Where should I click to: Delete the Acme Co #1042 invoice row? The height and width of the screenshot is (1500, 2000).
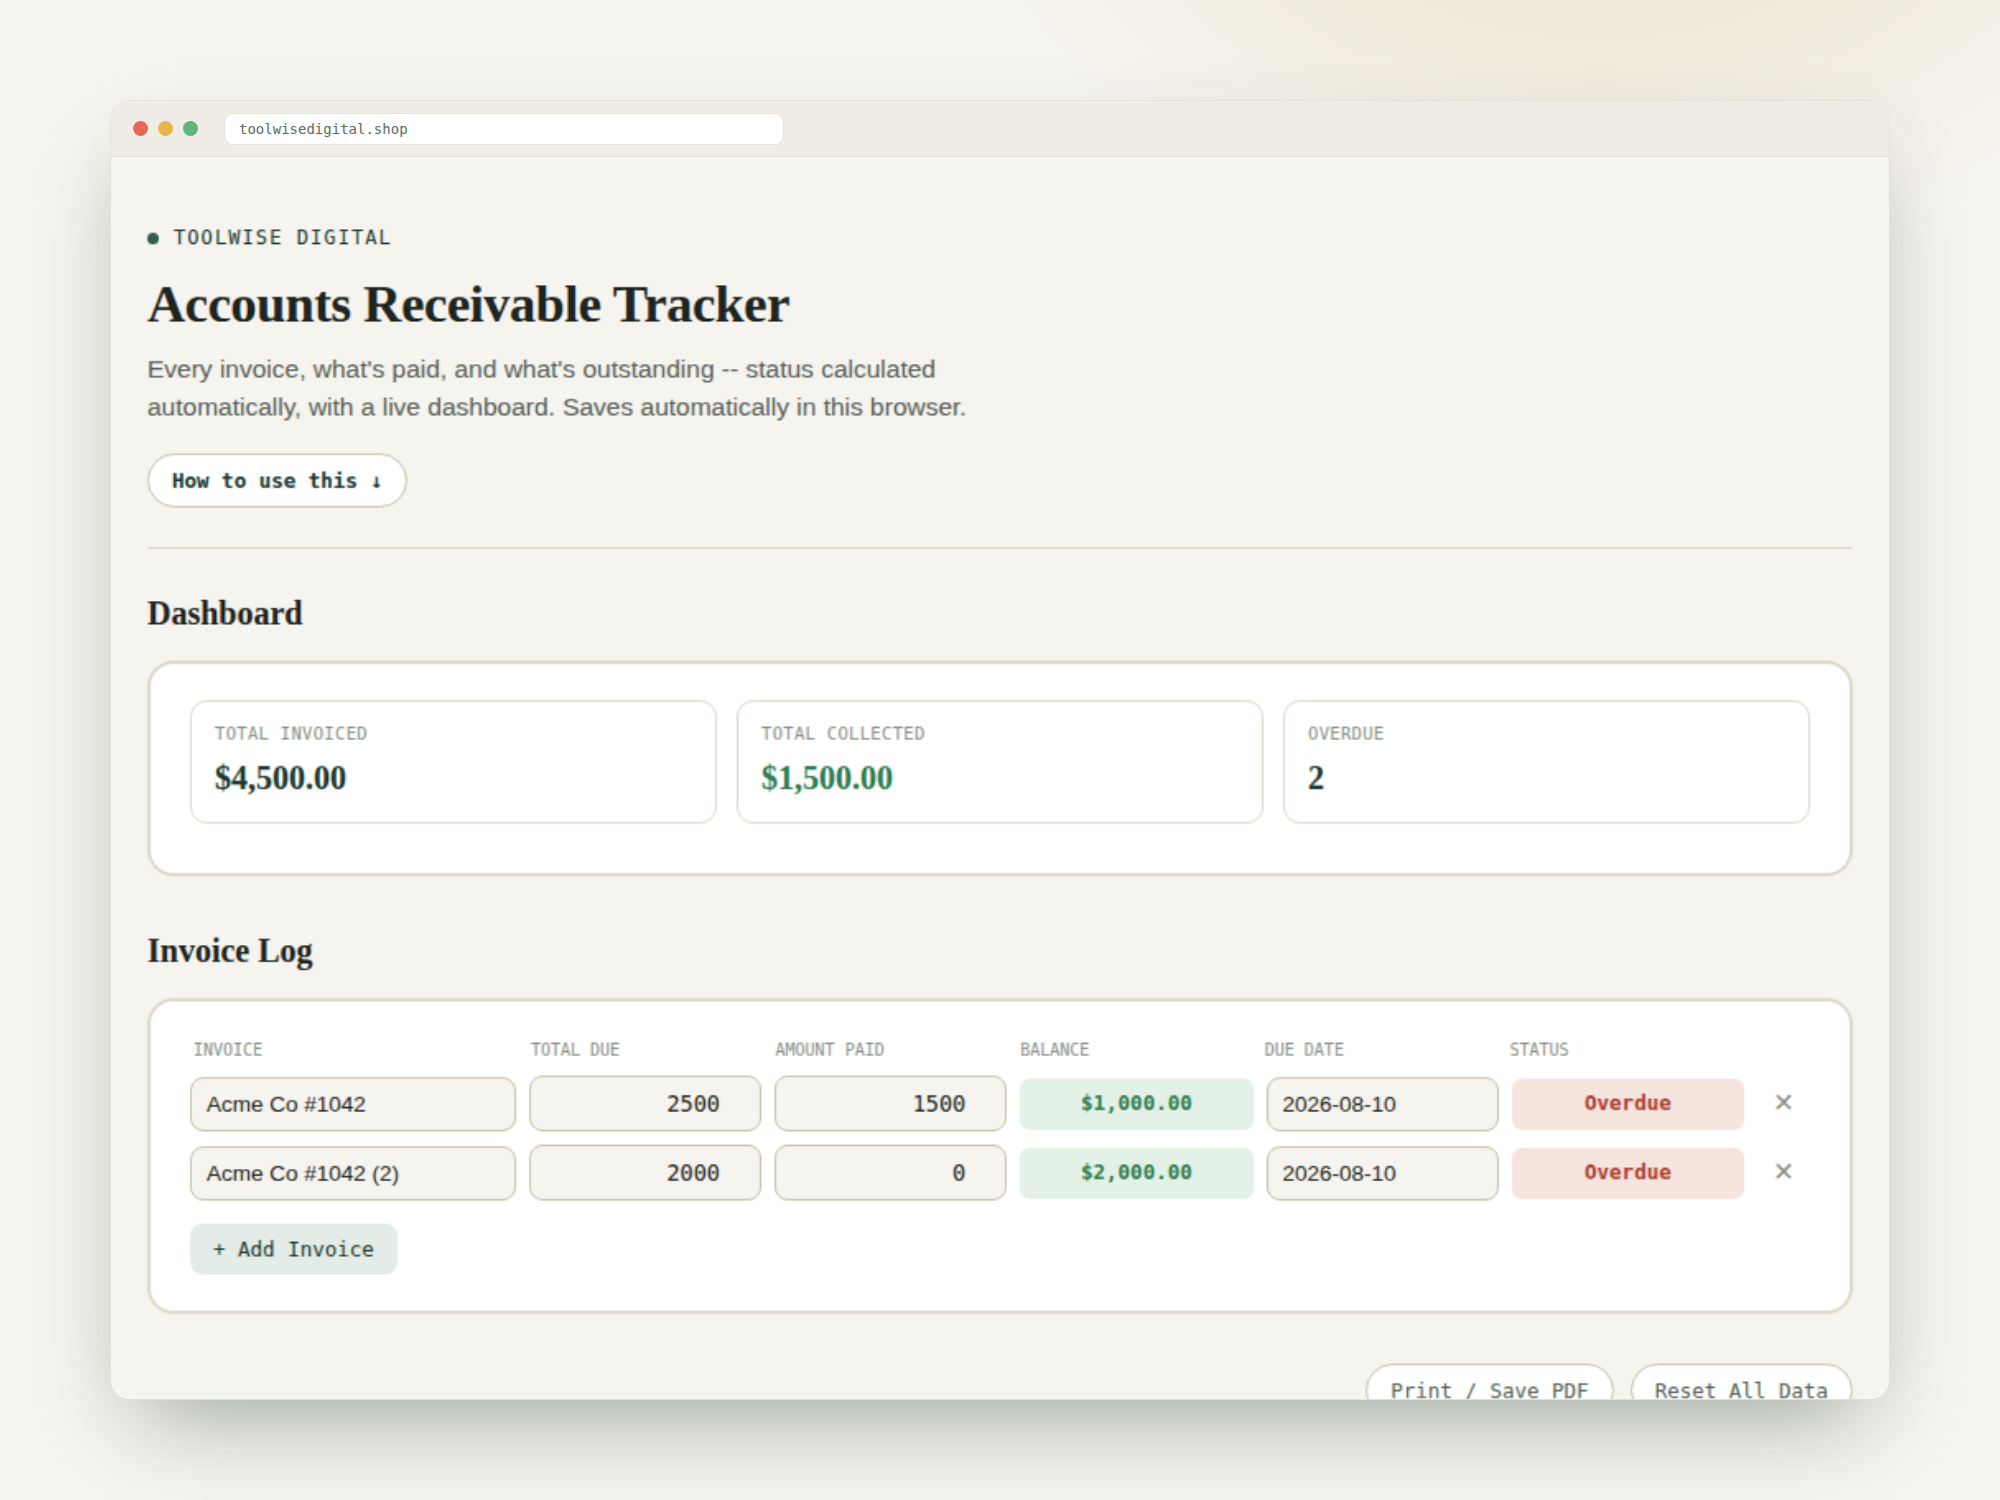coord(1783,1102)
